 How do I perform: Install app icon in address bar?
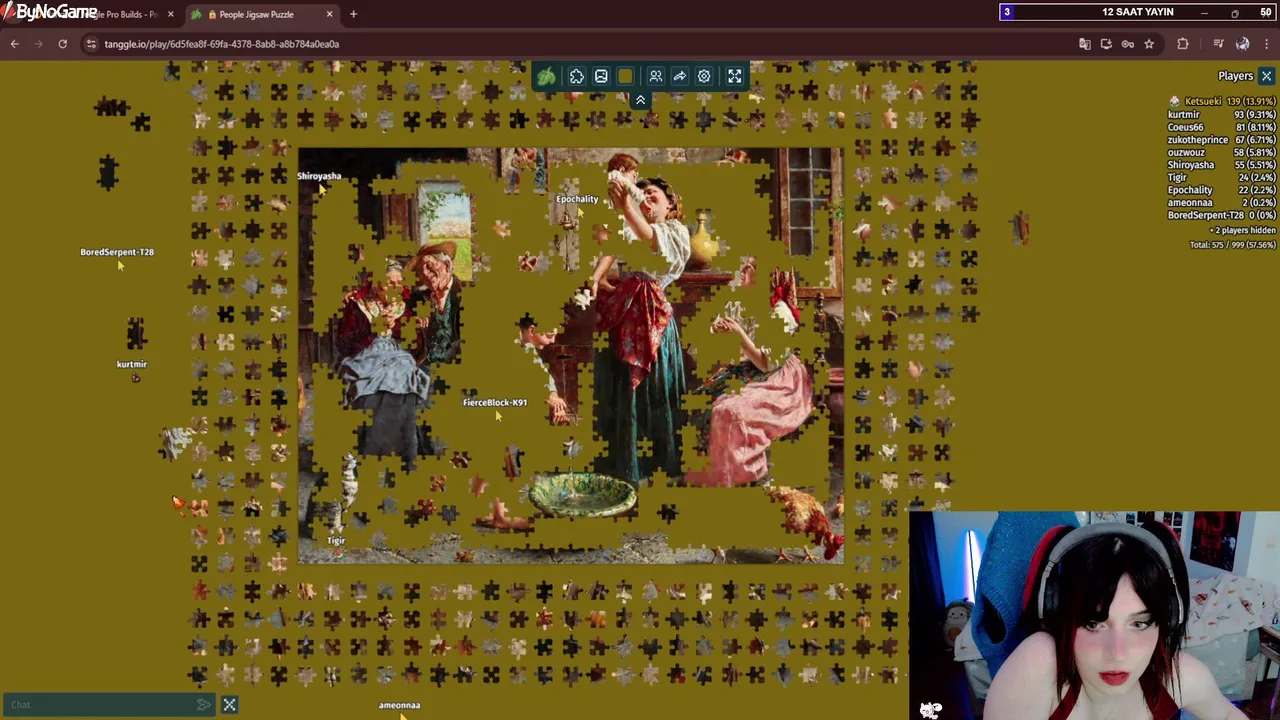coord(1106,44)
